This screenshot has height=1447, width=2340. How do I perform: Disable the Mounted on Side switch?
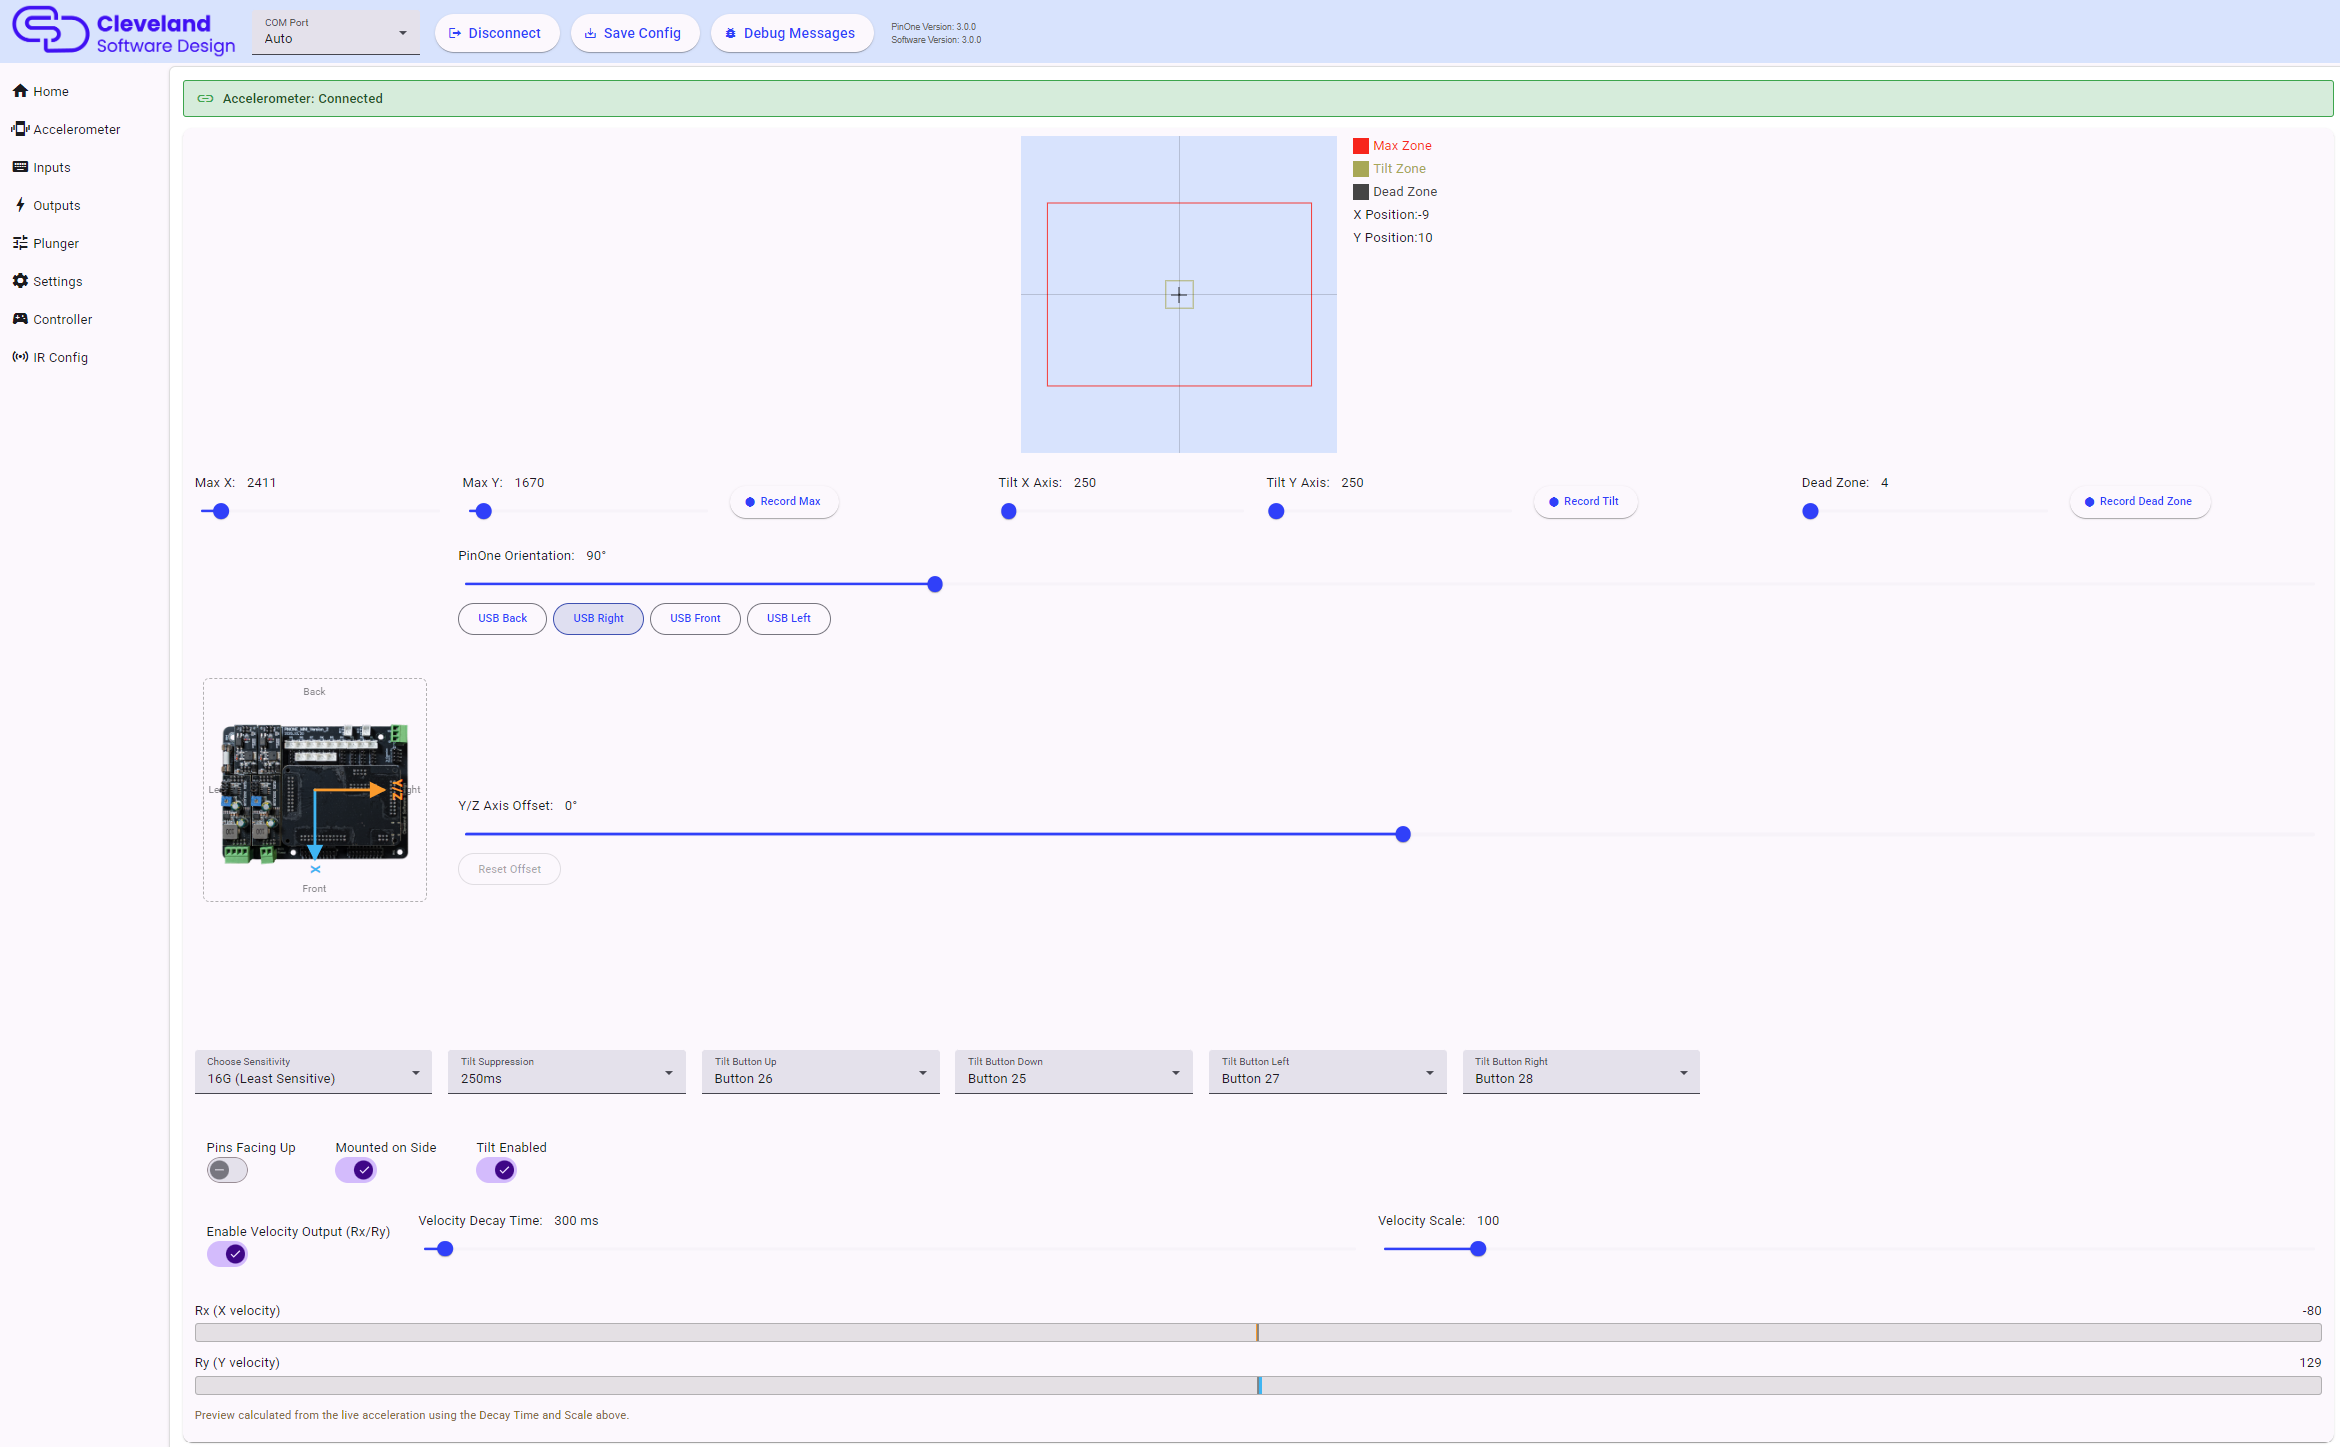(356, 1170)
